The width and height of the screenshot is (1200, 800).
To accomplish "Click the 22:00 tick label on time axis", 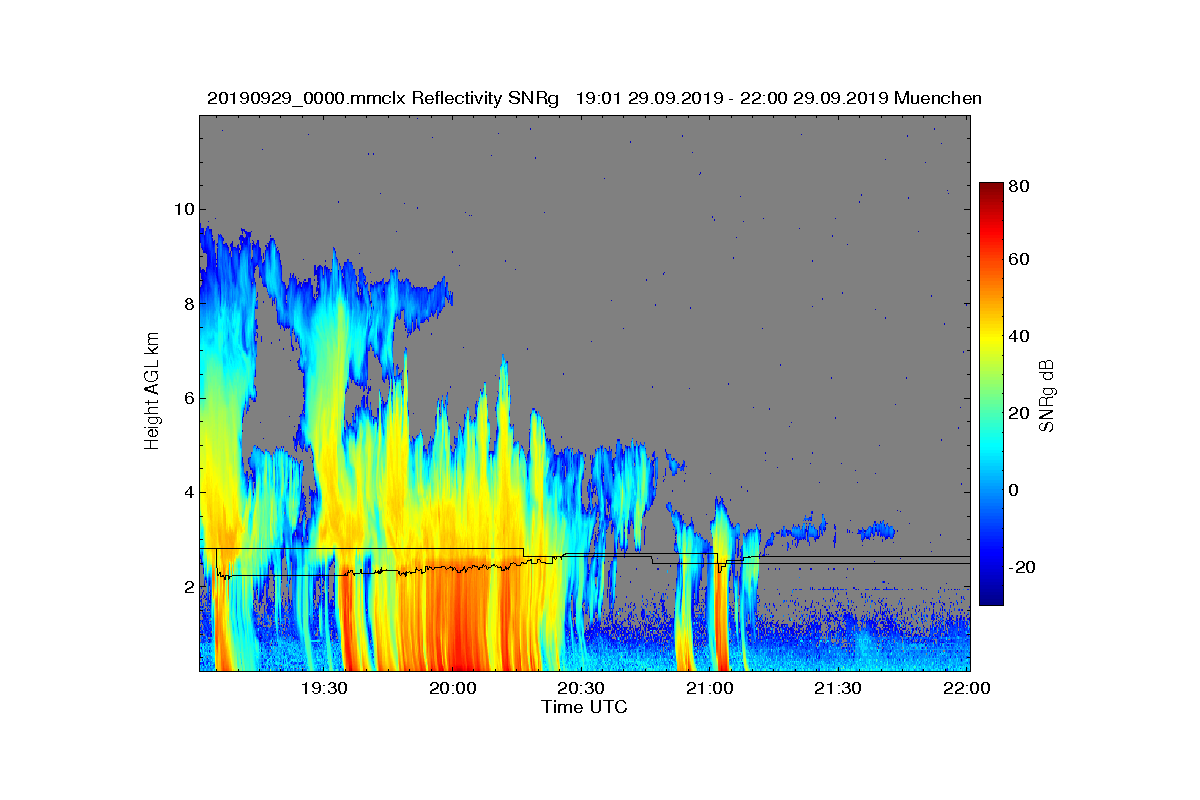I will click(x=966, y=689).
